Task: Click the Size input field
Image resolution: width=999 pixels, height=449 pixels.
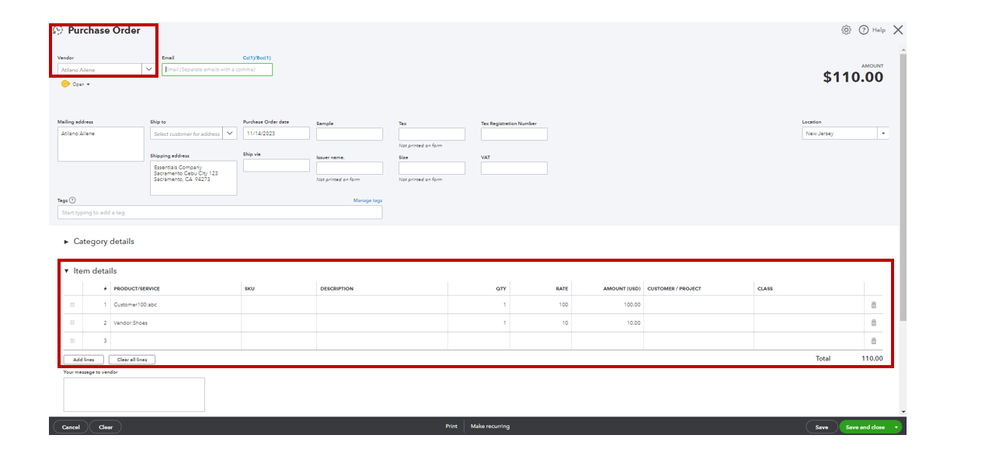Action: point(432,168)
